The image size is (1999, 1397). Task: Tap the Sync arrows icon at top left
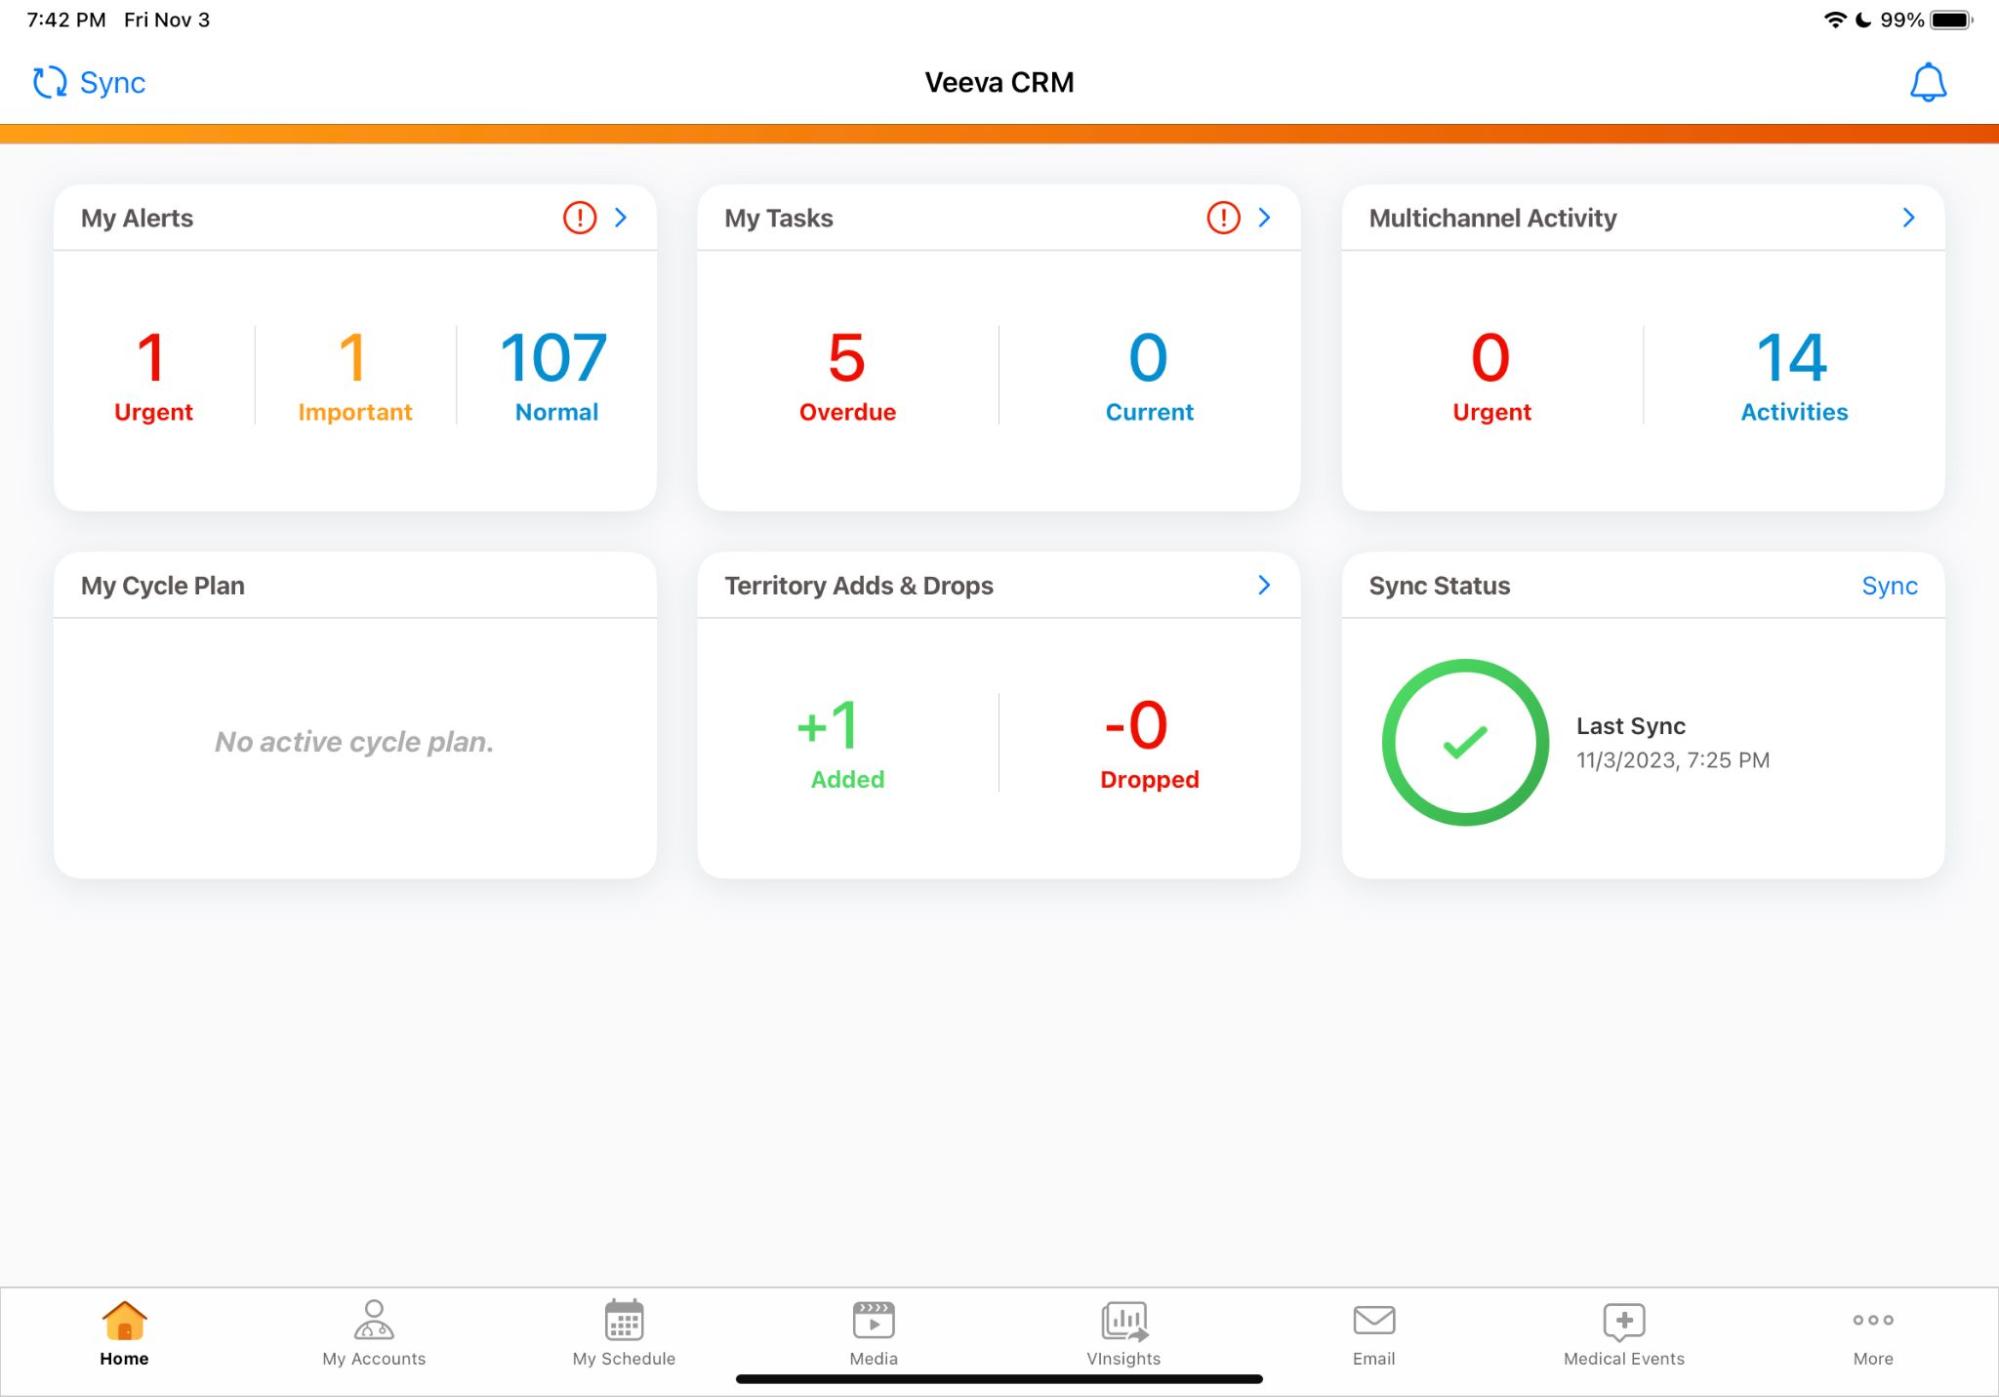point(49,82)
